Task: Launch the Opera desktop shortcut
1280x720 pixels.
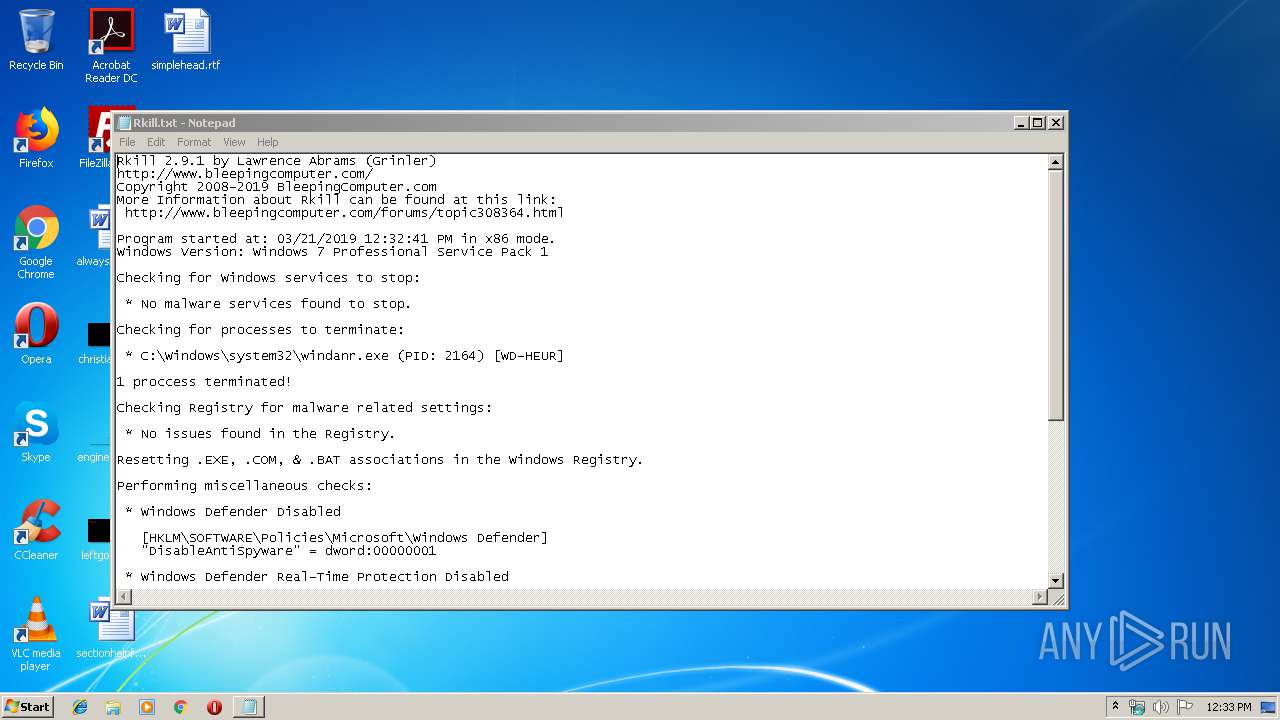Action: click(x=36, y=334)
